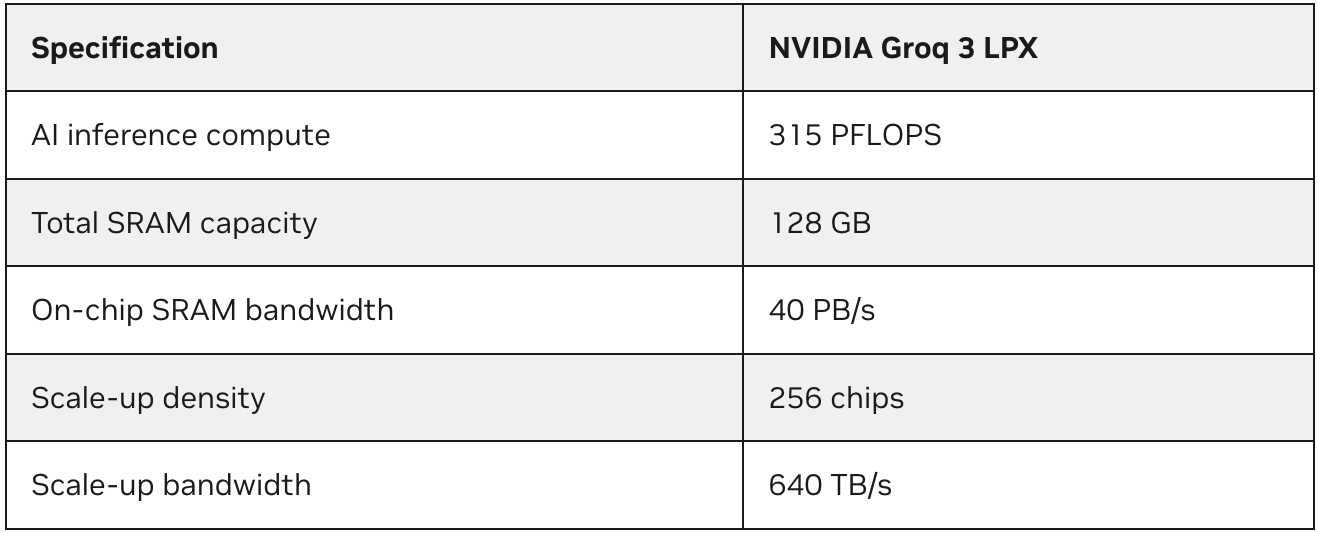Click the word PFLOPS
This screenshot has width=1317, height=533.
883,135
